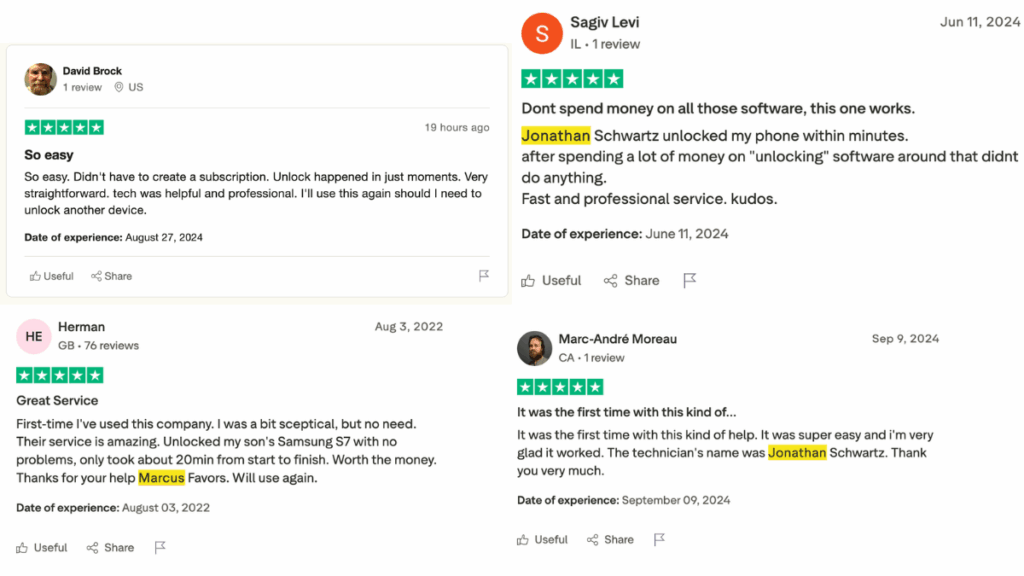Viewport: 1024px width, 576px height.
Task: Click the five-star rating on Herman's review
Action: coord(60,376)
